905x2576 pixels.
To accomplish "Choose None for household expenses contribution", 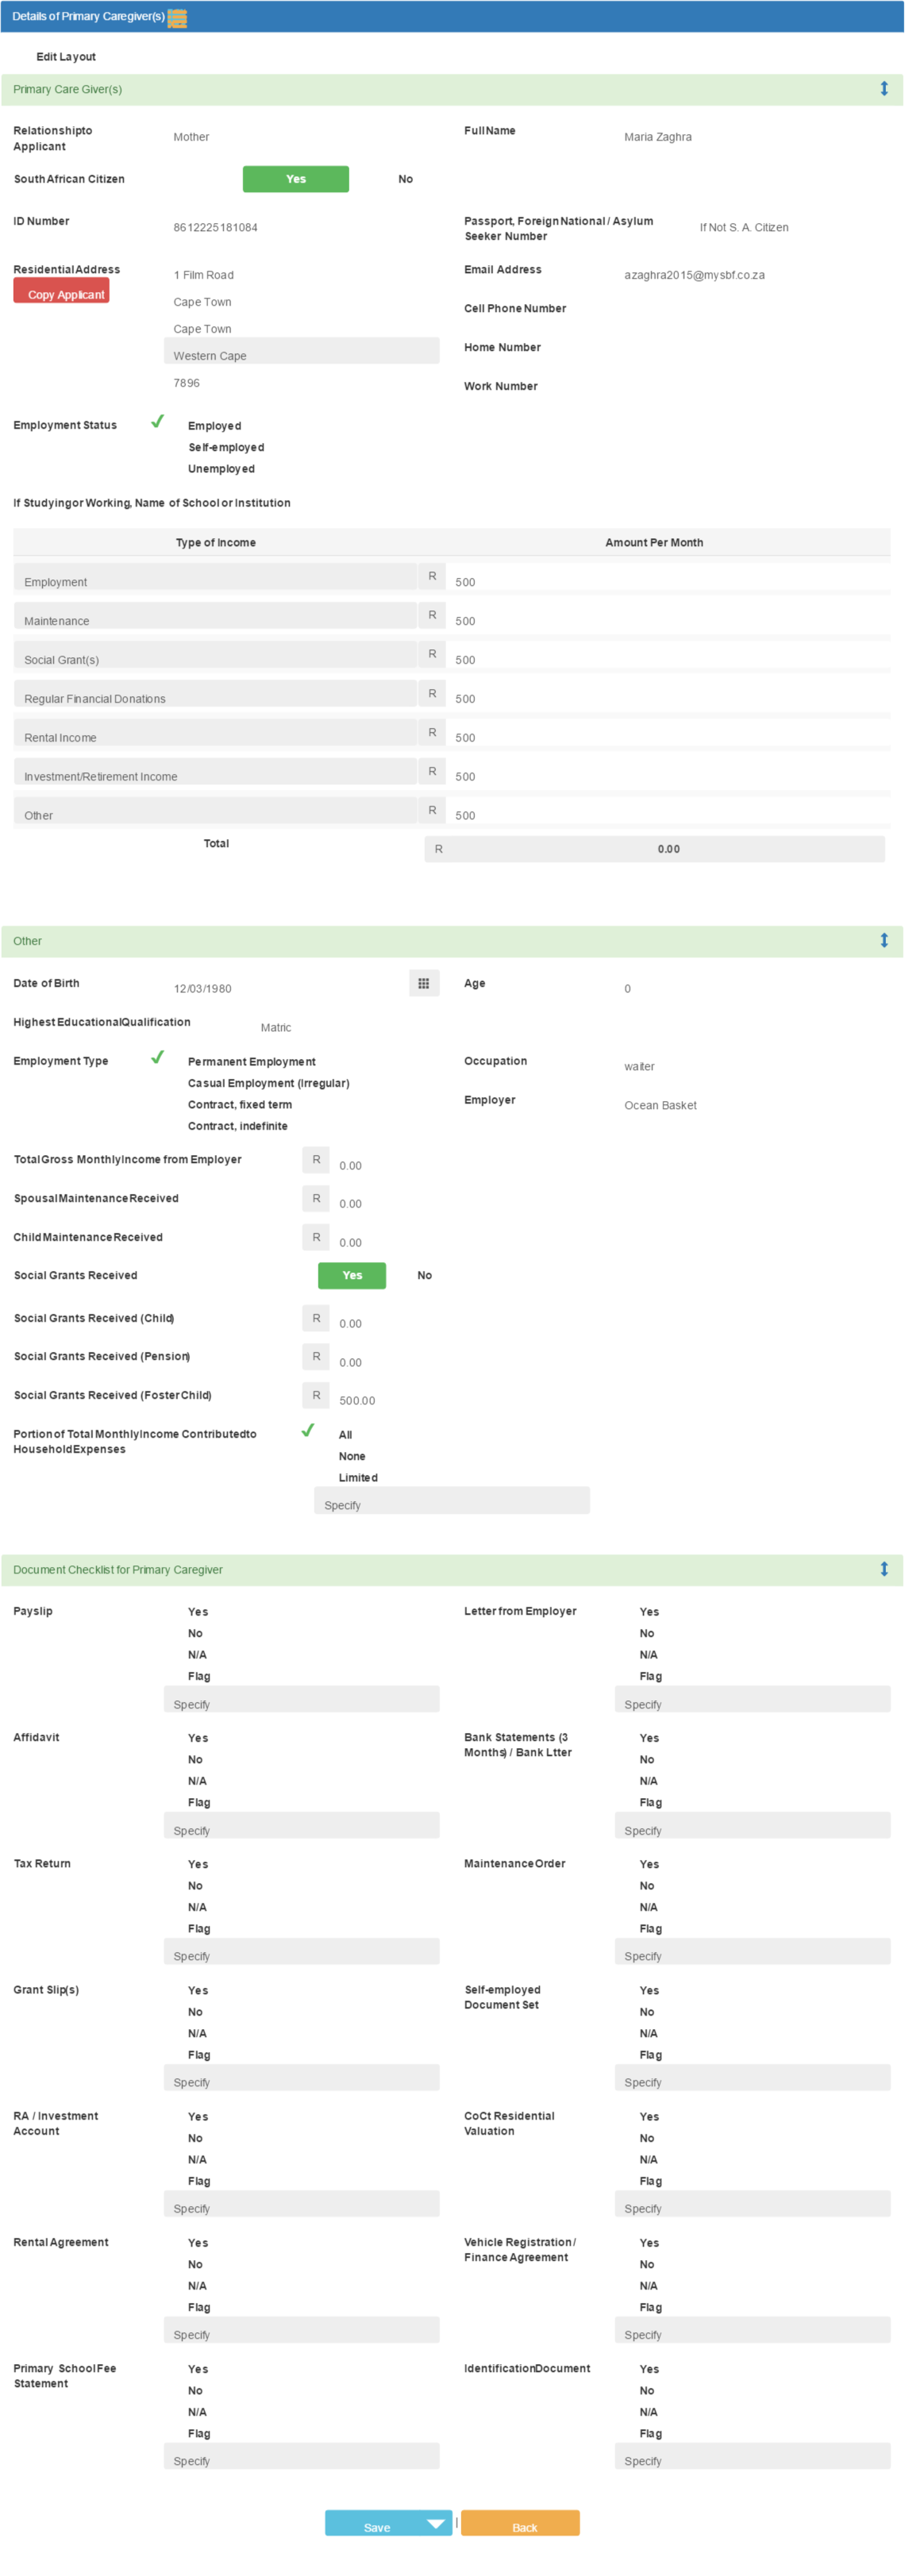I will tap(352, 1456).
